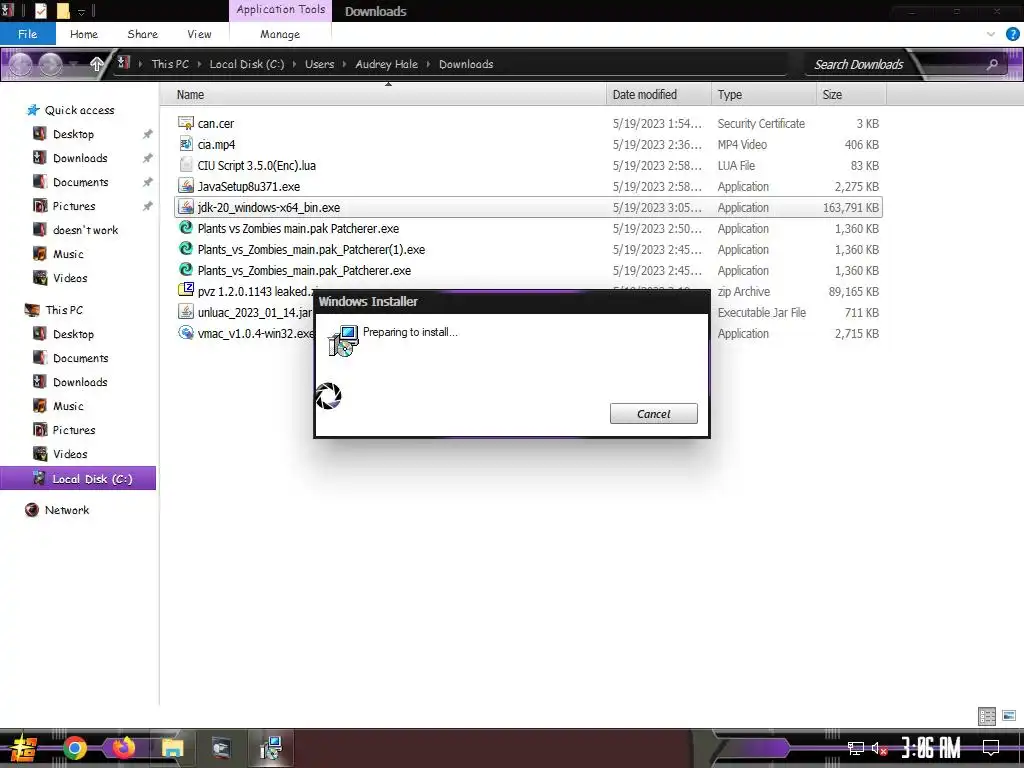Click the vmac_v1.0.4-win32.exe icon
Image resolution: width=1024 pixels, height=768 pixels.
(x=186, y=332)
